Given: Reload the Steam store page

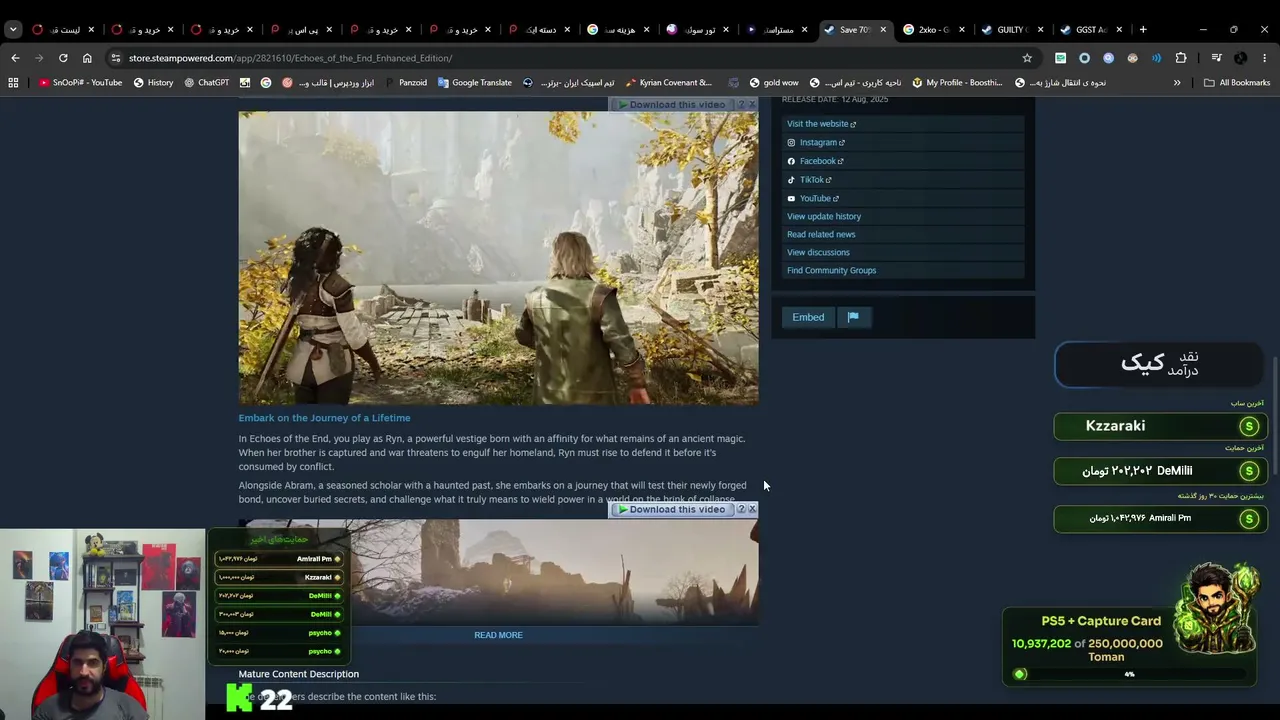Looking at the screenshot, I should (x=63, y=58).
